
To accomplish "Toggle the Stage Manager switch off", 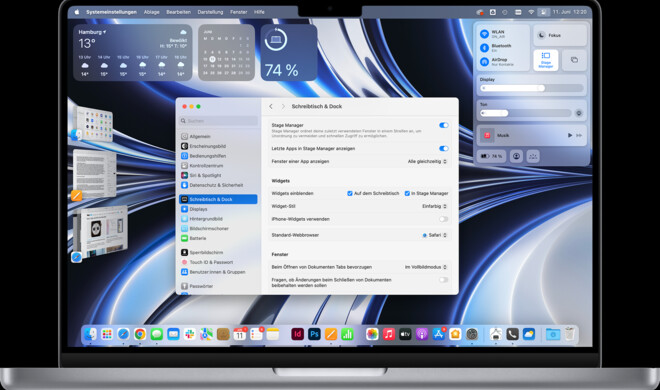I will tap(444, 125).
